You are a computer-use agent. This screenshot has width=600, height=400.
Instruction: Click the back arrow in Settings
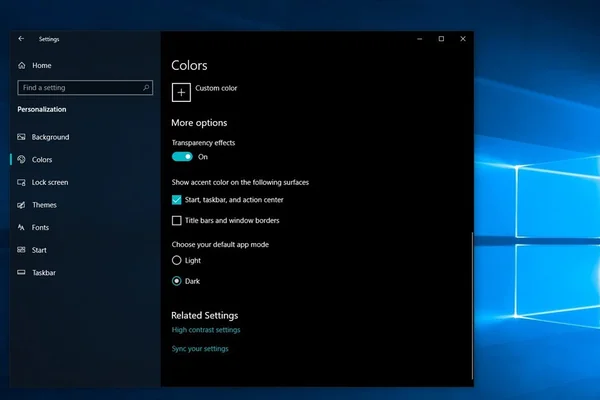coord(21,39)
